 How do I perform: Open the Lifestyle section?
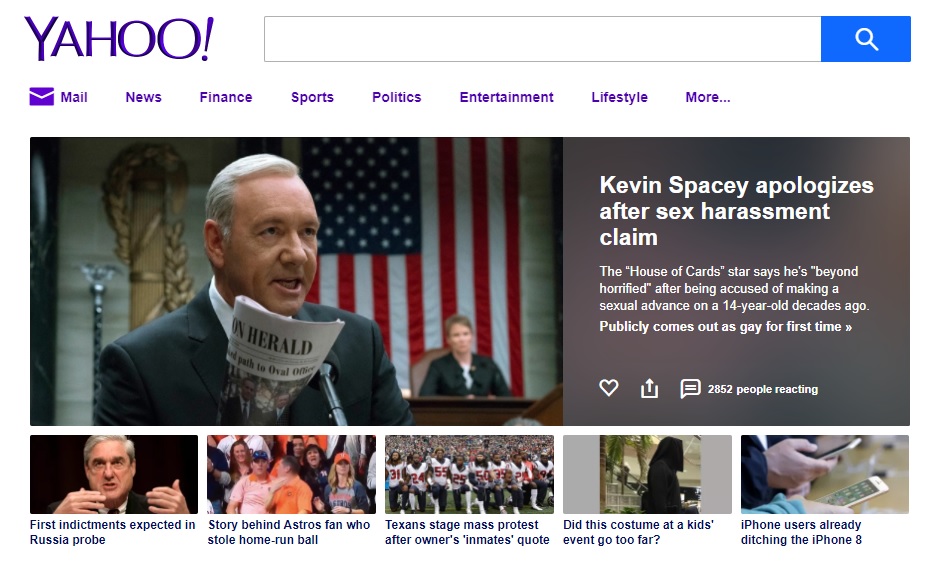619,97
